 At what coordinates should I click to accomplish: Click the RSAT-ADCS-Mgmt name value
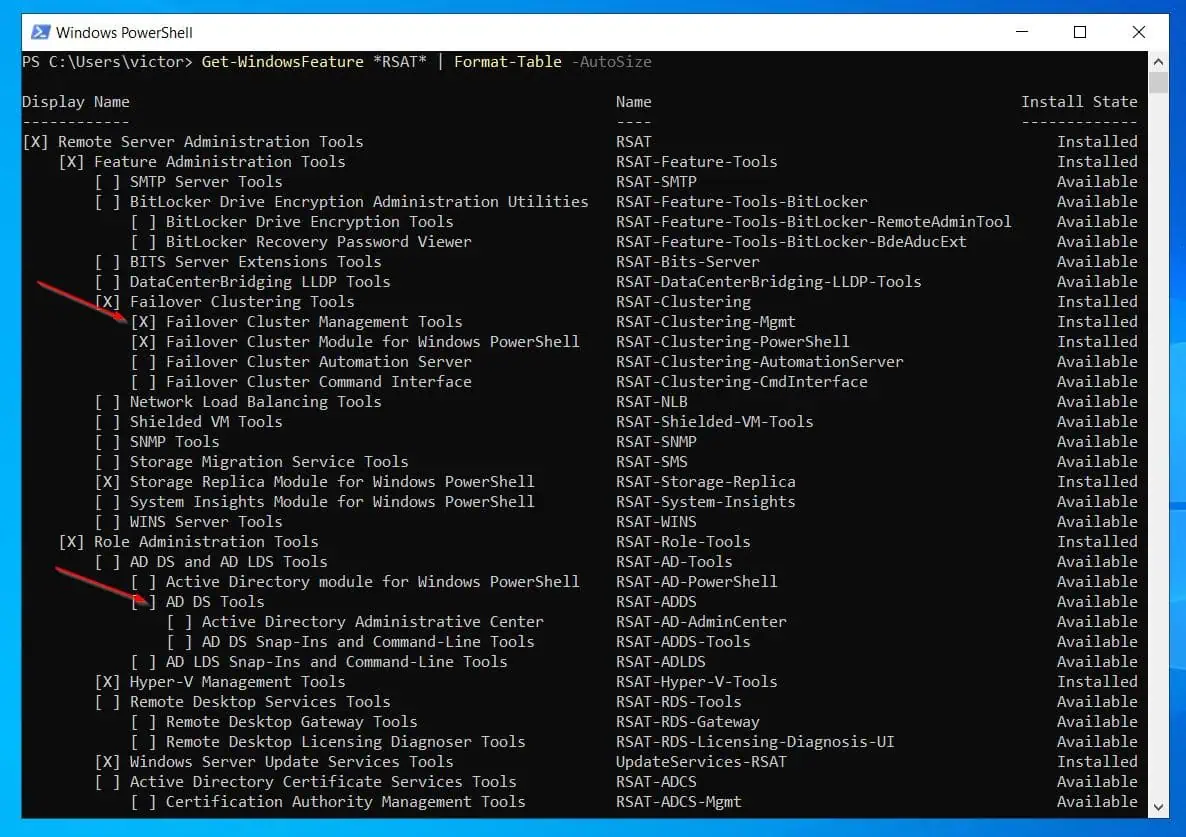(x=678, y=802)
